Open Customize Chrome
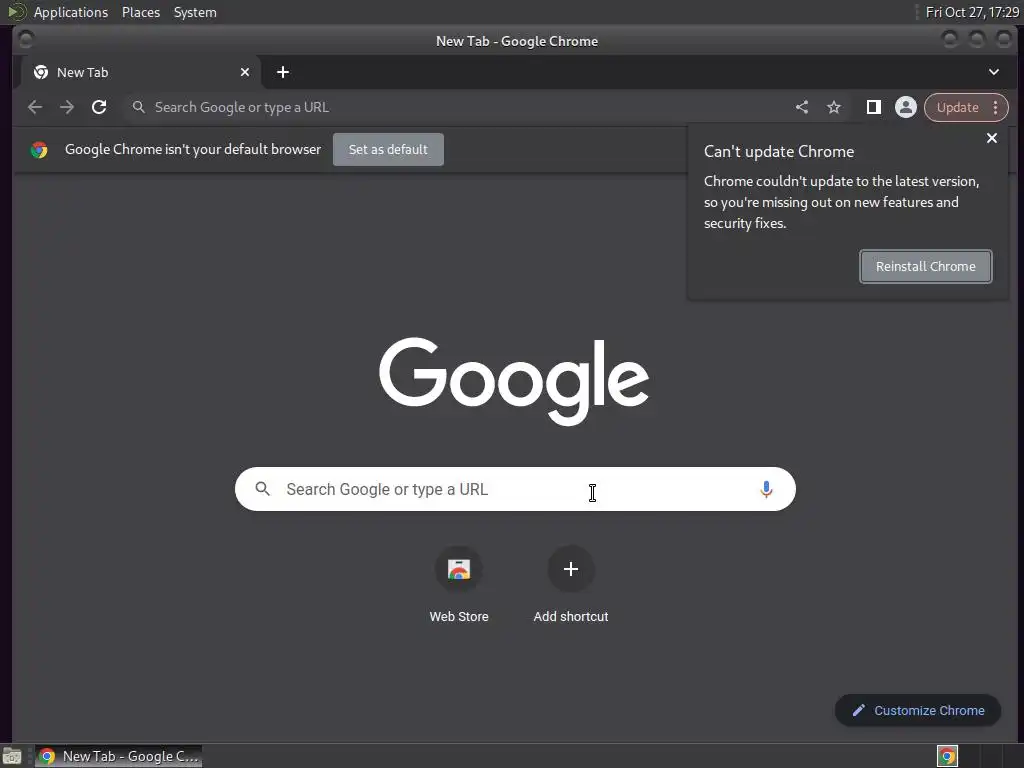 (x=918, y=711)
